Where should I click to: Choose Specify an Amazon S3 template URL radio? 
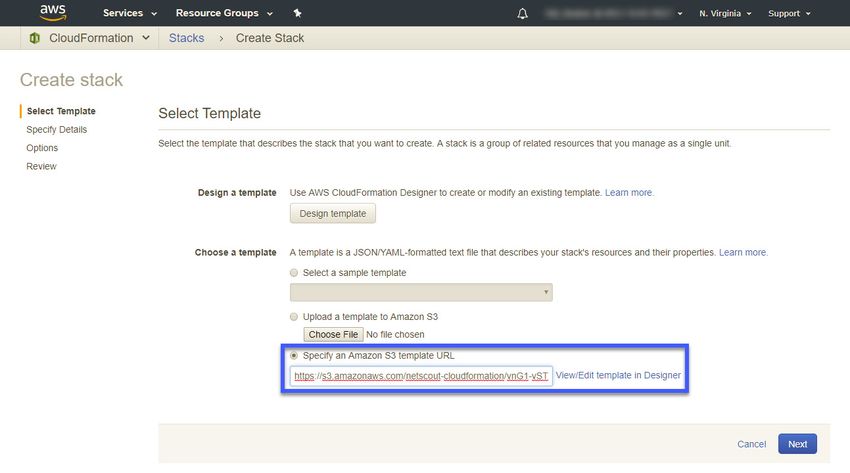point(294,355)
